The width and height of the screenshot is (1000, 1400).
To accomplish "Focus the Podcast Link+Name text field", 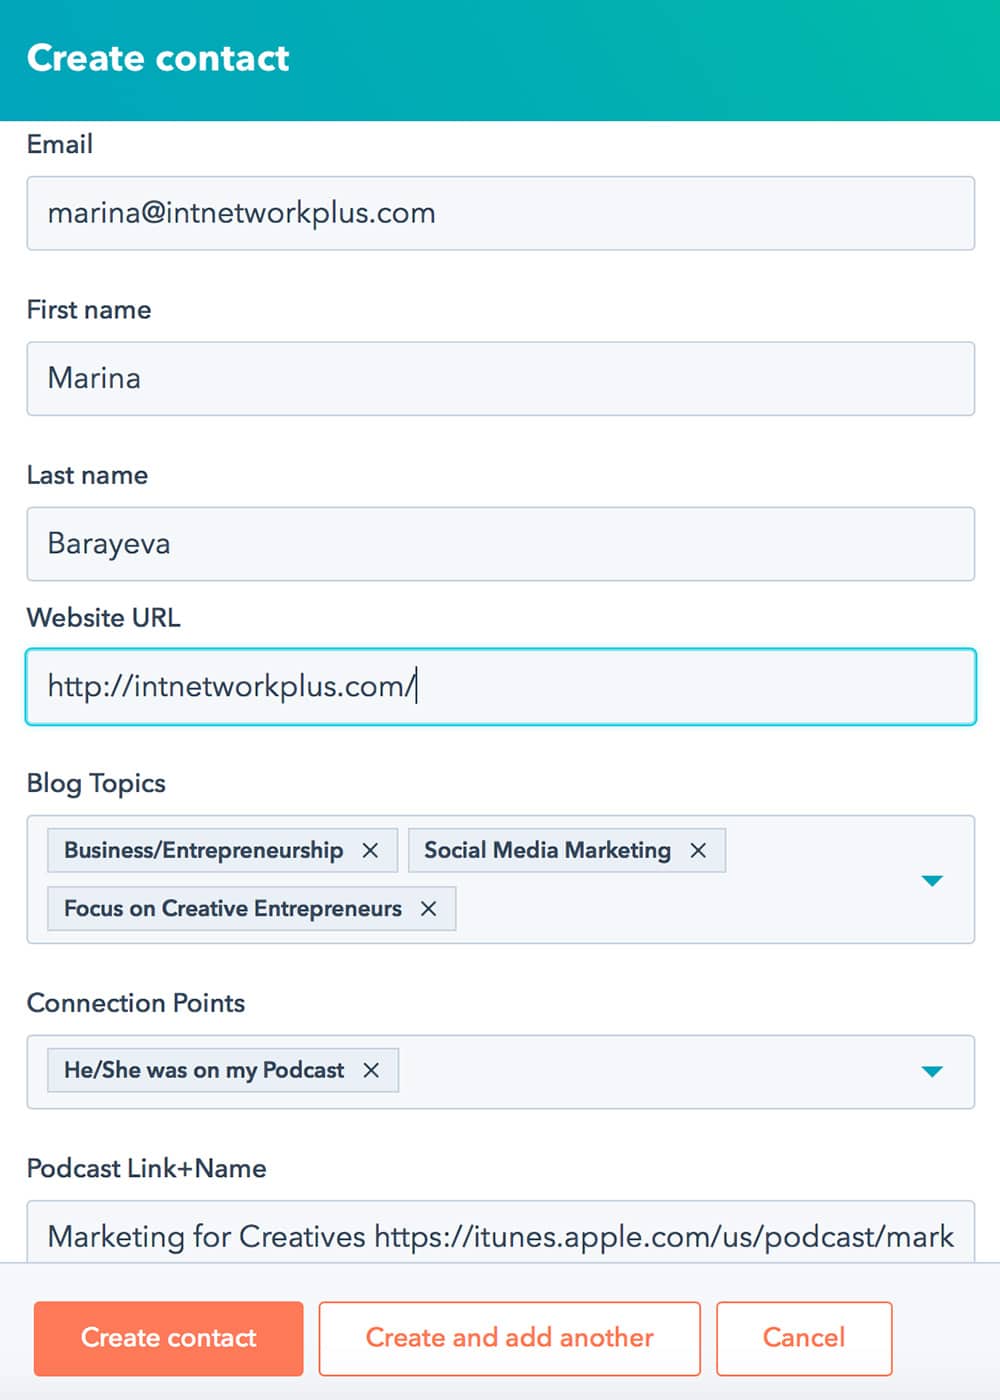I will pos(500,1235).
